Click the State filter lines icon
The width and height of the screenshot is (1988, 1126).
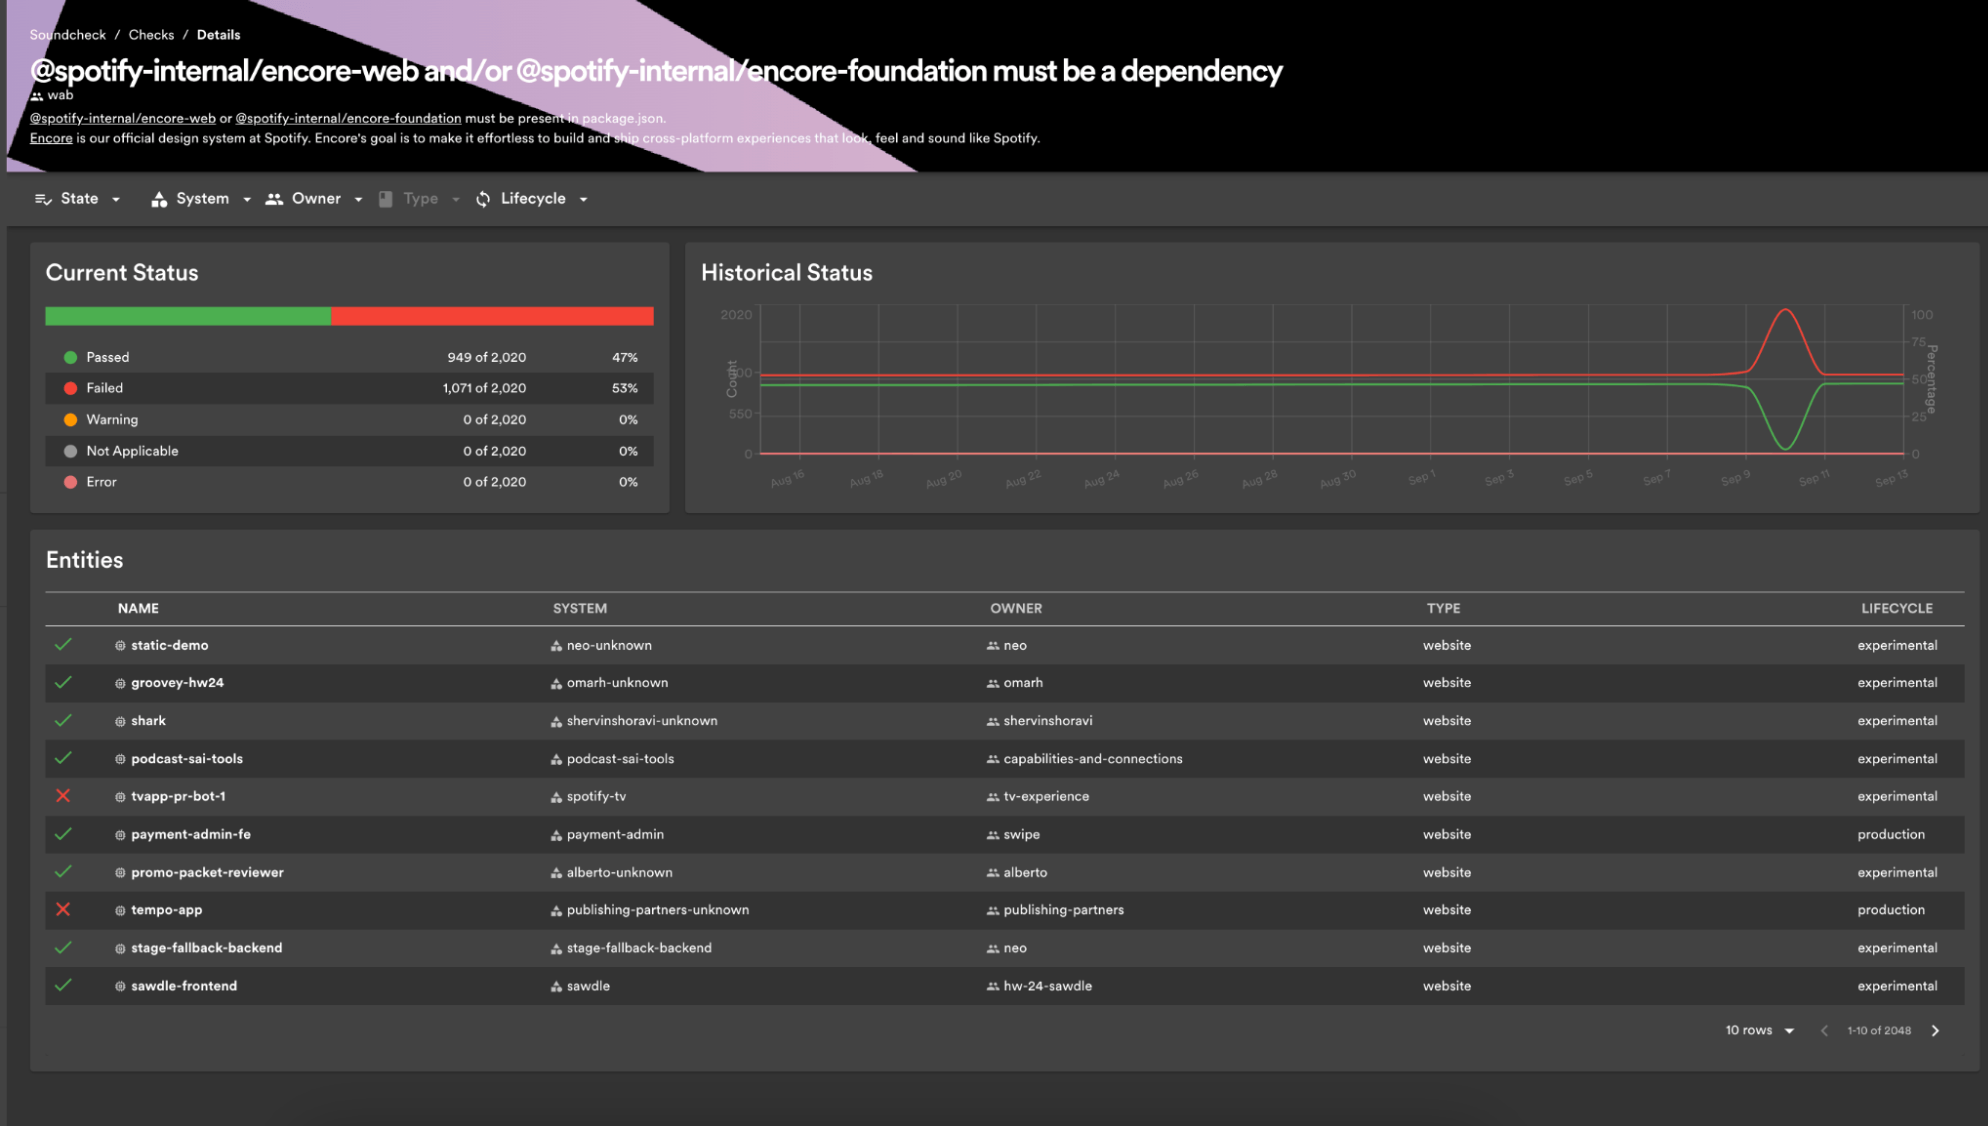[43, 198]
